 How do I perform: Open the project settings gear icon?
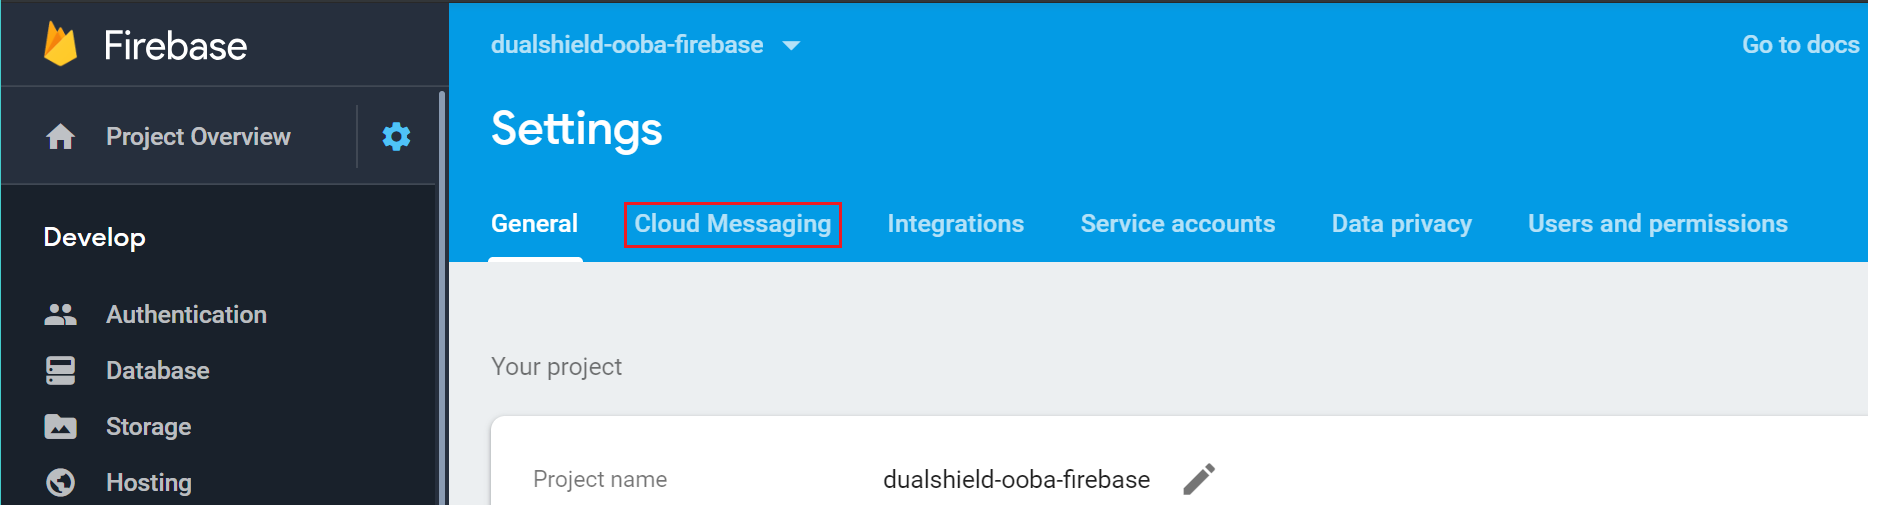(396, 137)
